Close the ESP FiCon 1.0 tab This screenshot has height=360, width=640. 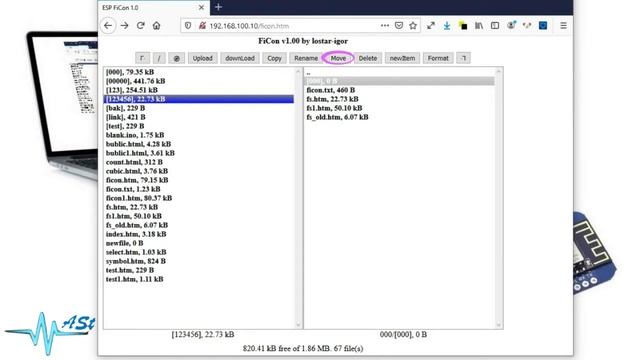point(201,7)
